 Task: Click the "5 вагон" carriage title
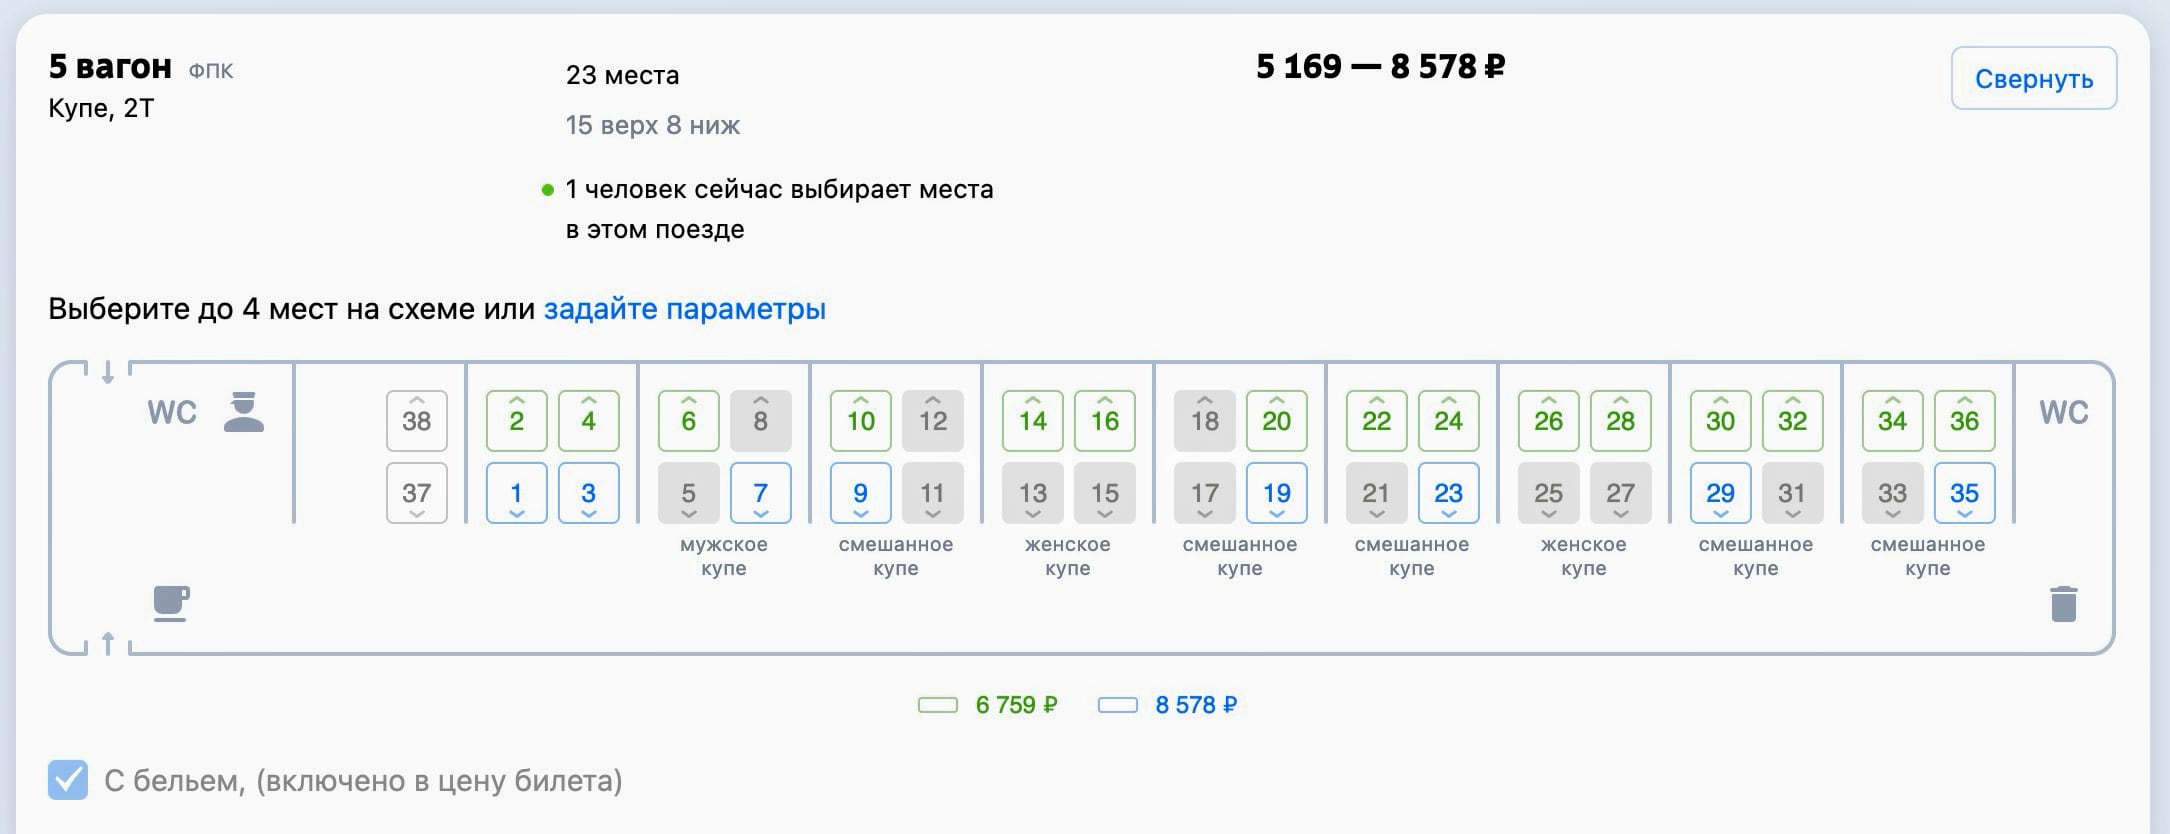110,67
